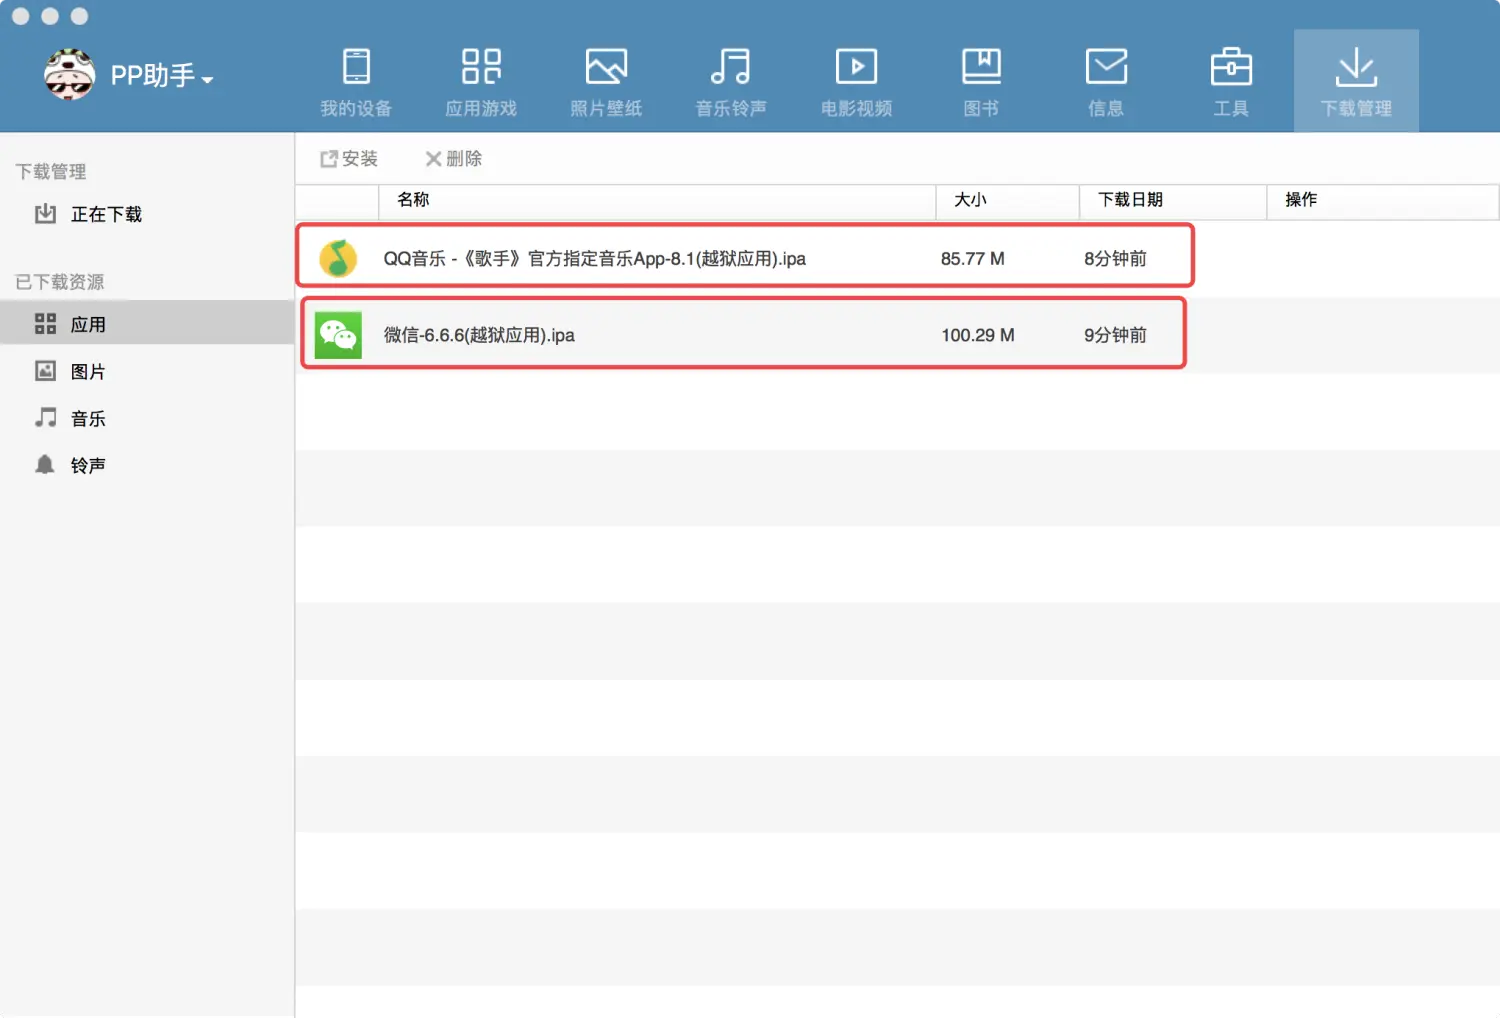Select 音乐 under 已下载资源
The image size is (1500, 1018).
tap(147, 418)
